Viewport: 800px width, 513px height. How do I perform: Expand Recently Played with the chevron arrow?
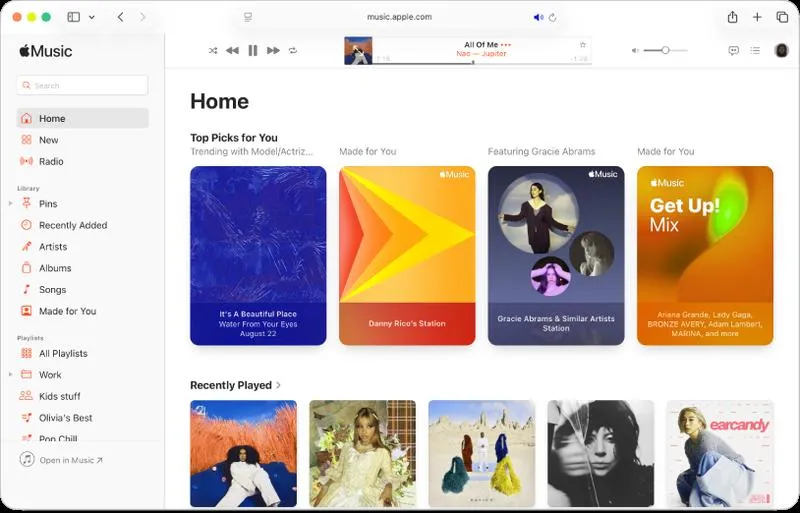coord(279,385)
